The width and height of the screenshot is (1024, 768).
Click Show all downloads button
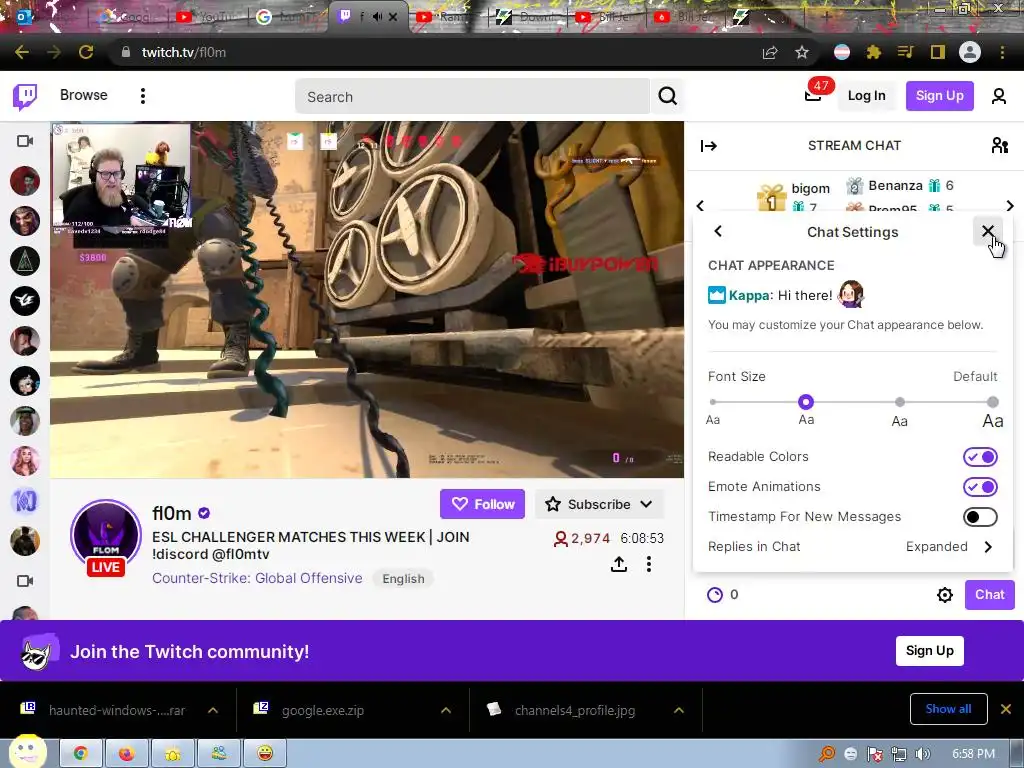tap(948, 709)
